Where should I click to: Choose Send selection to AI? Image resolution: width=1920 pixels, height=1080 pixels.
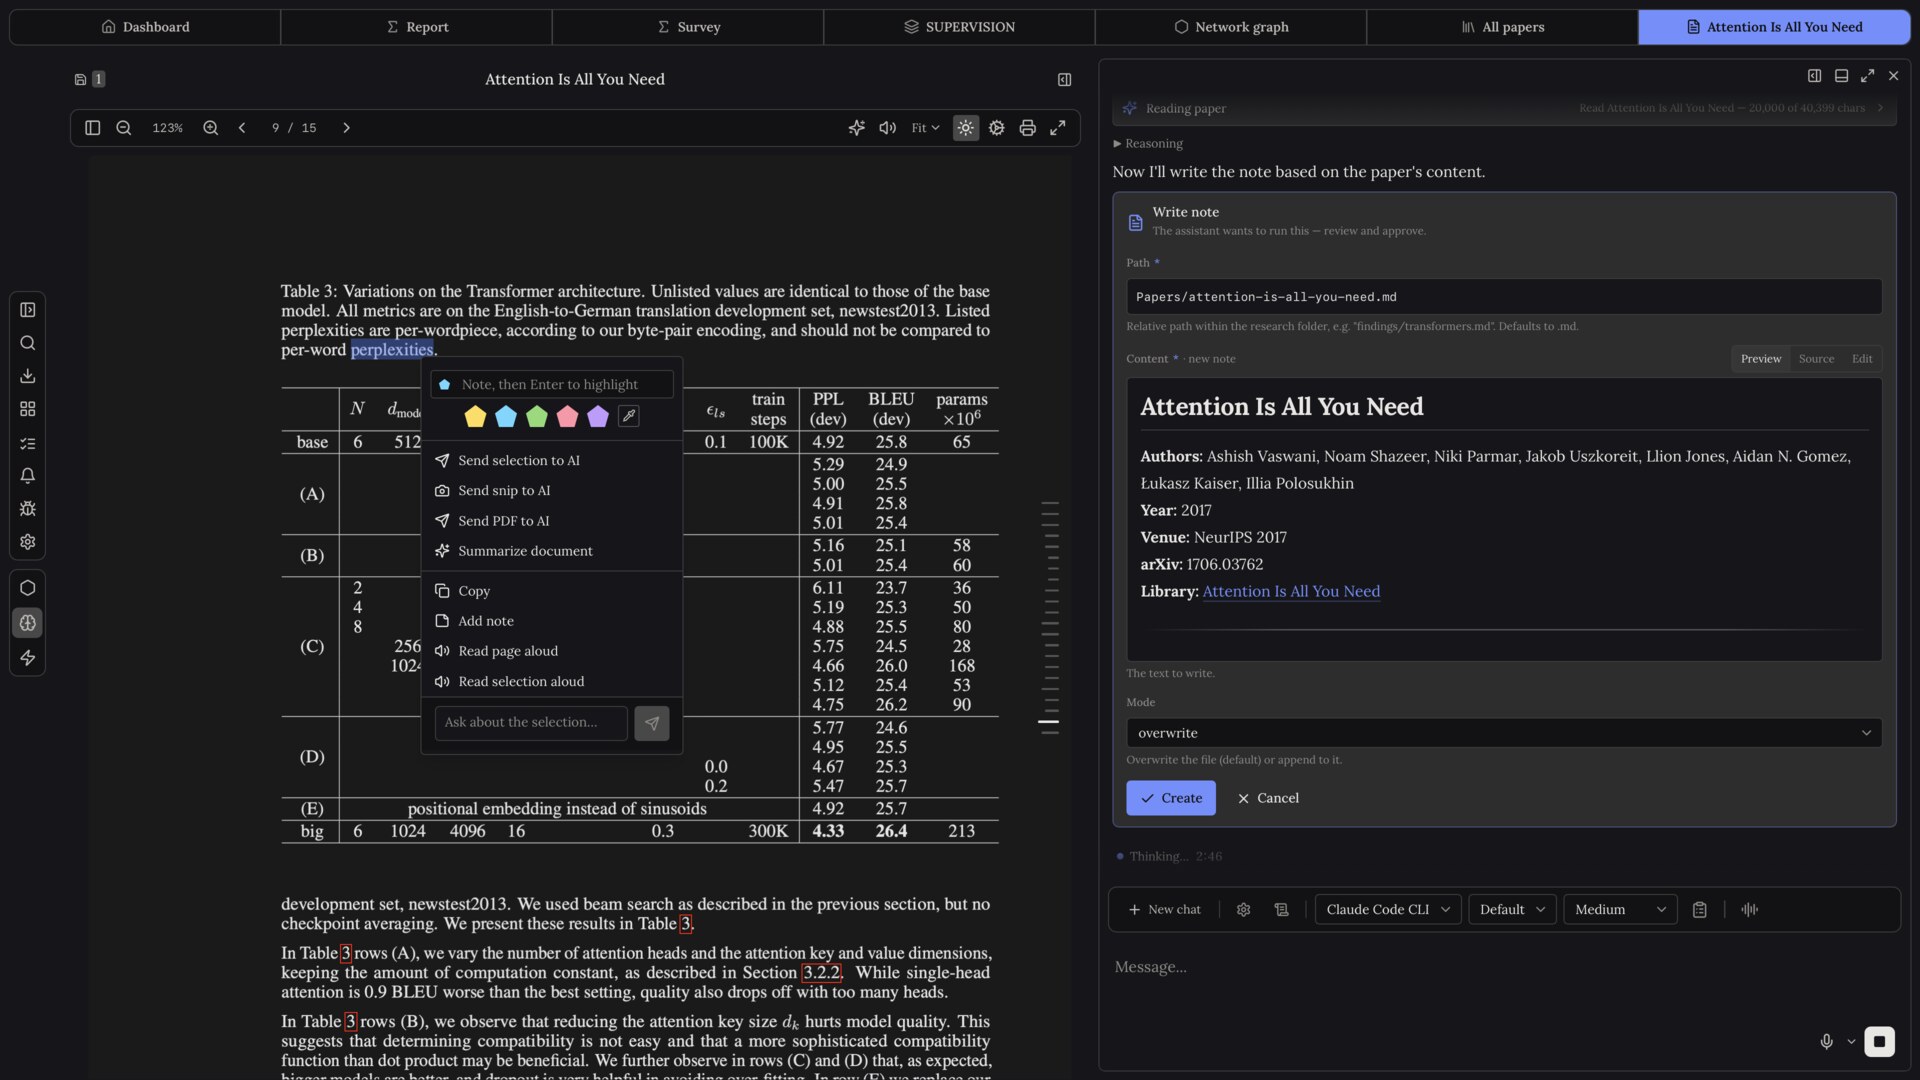(x=552, y=461)
